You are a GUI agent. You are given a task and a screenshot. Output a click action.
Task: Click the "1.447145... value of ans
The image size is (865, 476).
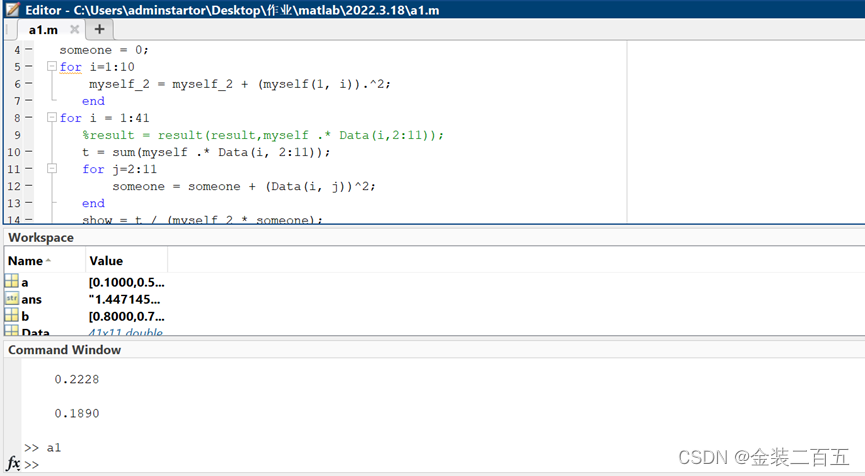pyautogui.click(x=124, y=299)
